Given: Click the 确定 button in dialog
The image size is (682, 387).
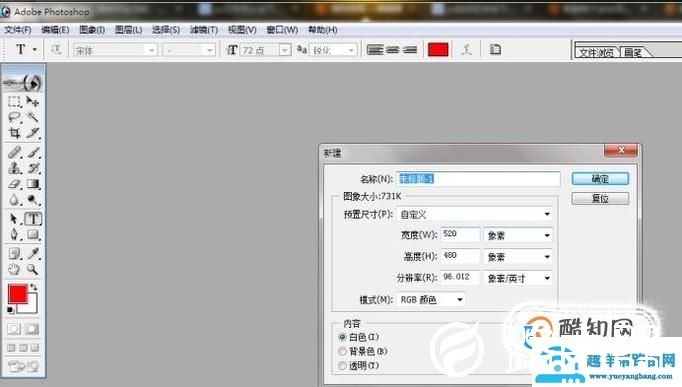Looking at the screenshot, I should click(600, 179).
